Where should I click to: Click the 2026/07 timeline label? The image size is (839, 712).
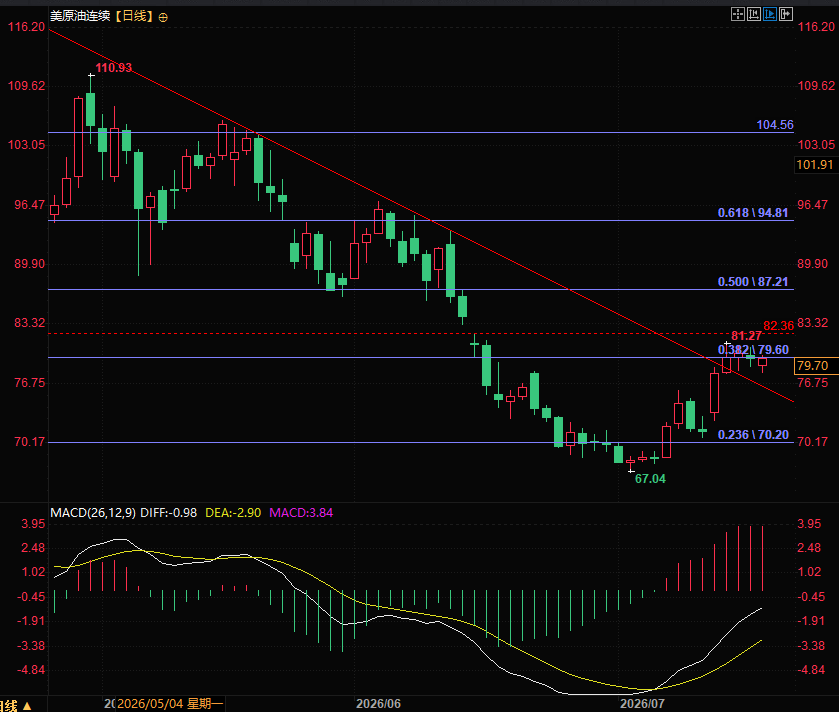coord(642,703)
